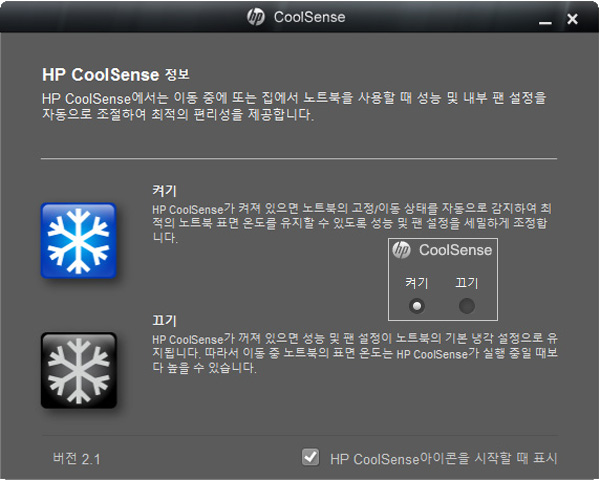This screenshot has height=480, width=600.
Task: Select the 켜기 radio button
Action: click(417, 306)
